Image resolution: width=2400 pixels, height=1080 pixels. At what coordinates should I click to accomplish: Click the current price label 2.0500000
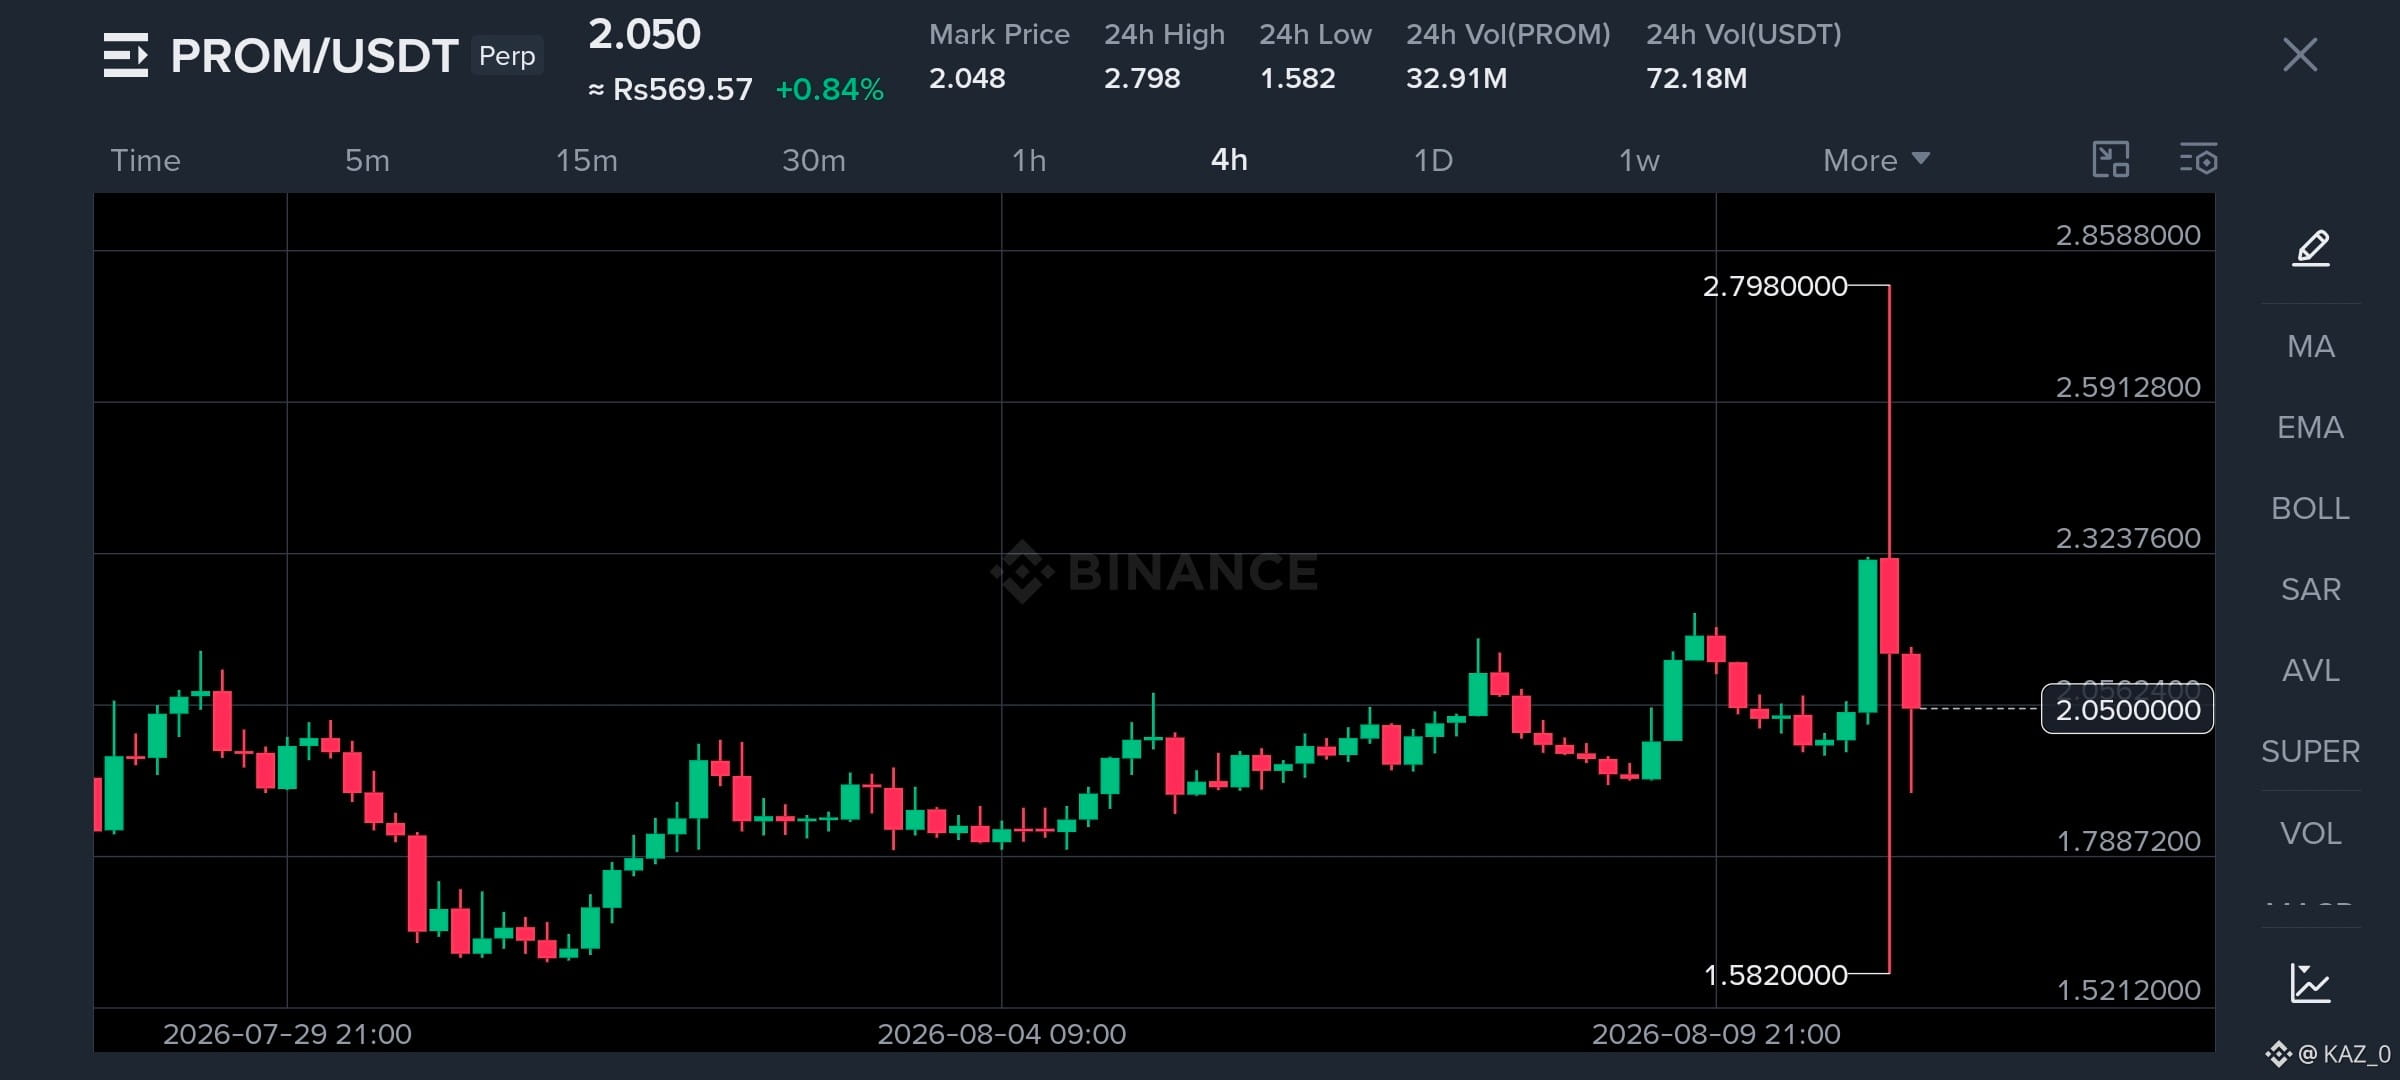[x=2127, y=709]
